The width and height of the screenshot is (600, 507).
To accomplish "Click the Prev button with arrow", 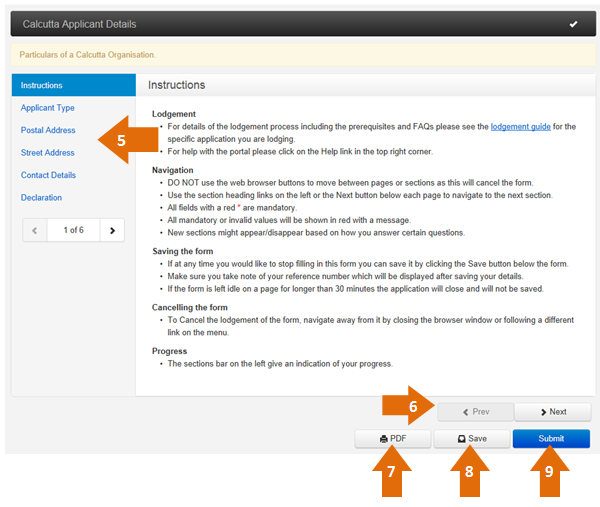I will click(x=476, y=412).
